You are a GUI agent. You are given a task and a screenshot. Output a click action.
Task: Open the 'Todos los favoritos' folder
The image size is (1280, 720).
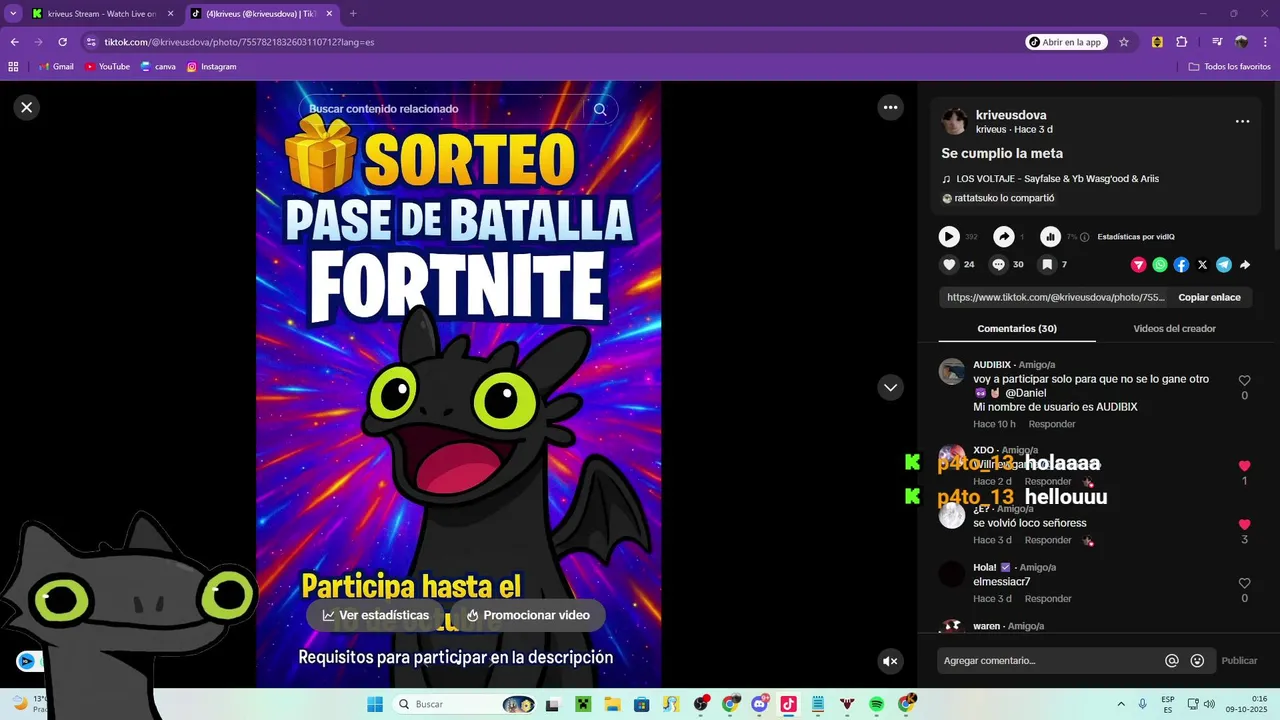[x=1229, y=67]
